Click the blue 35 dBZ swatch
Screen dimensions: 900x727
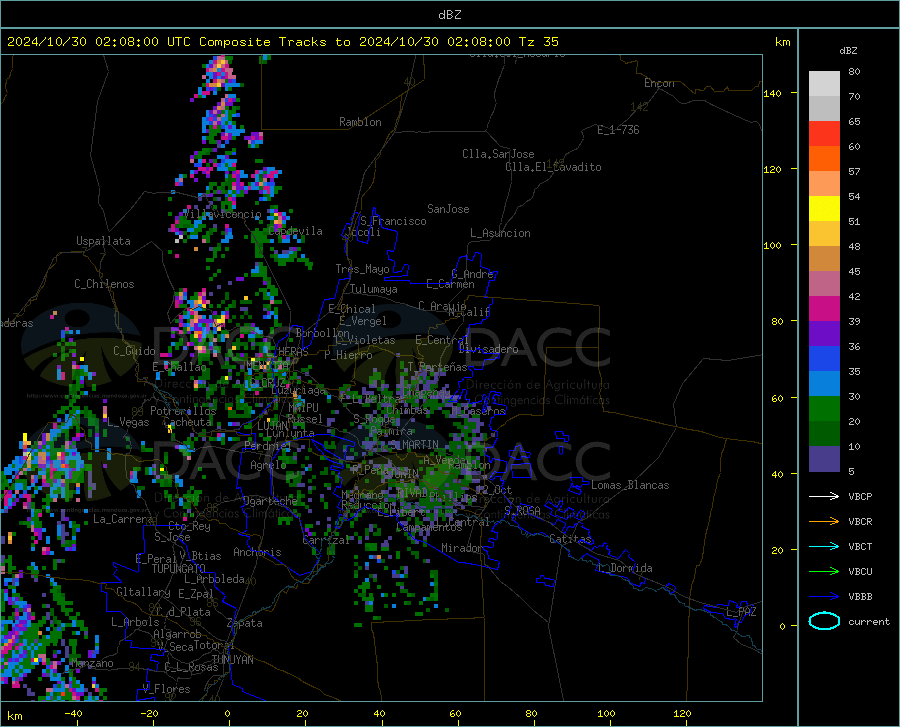coord(824,359)
